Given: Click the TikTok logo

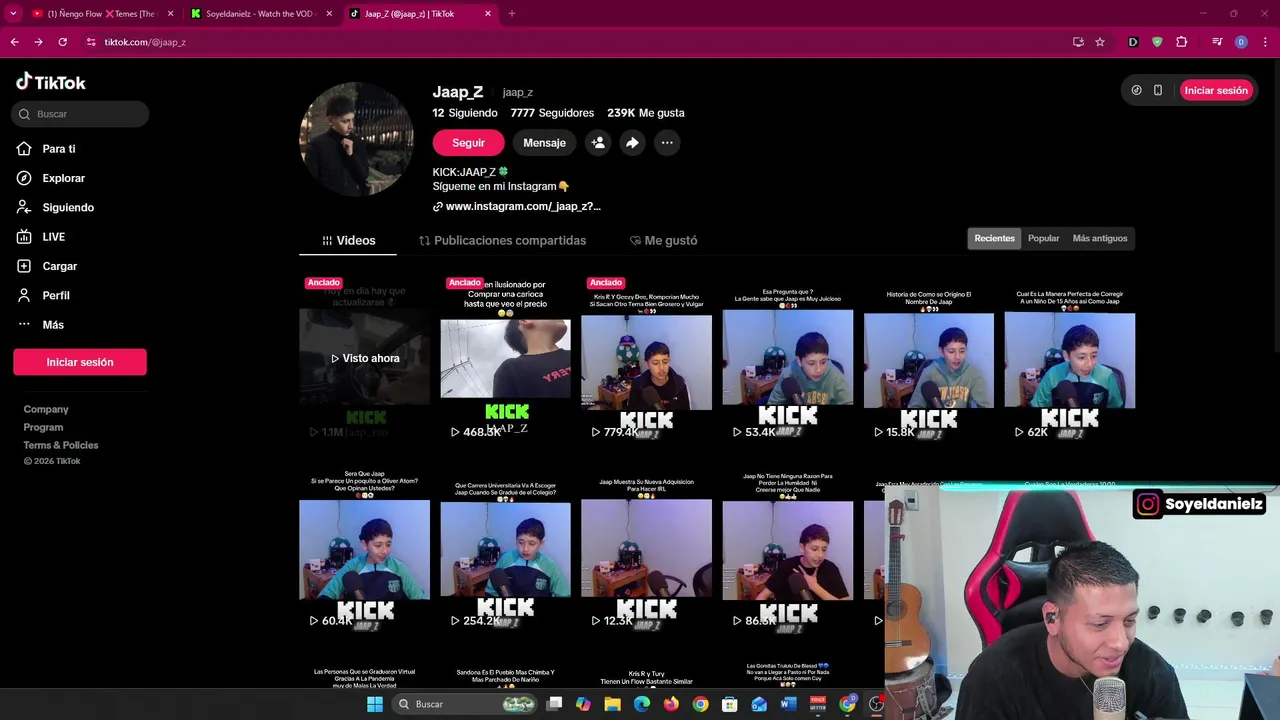Looking at the screenshot, I should click(51, 82).
